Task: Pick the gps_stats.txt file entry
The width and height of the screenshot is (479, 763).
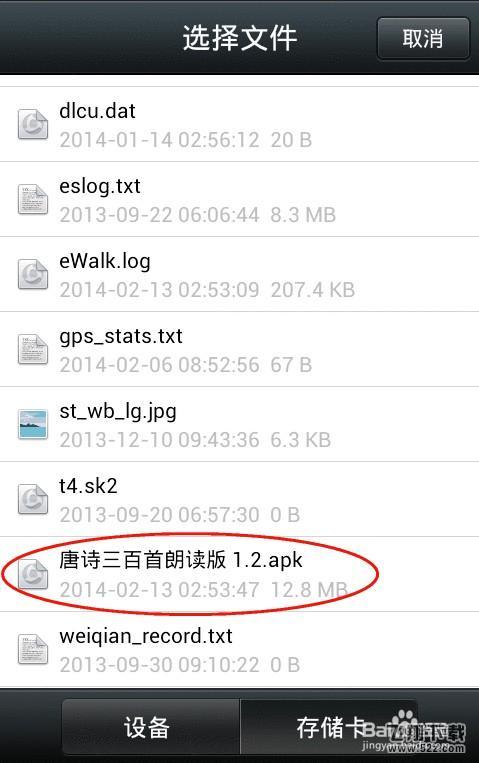Action: (240, 349)
